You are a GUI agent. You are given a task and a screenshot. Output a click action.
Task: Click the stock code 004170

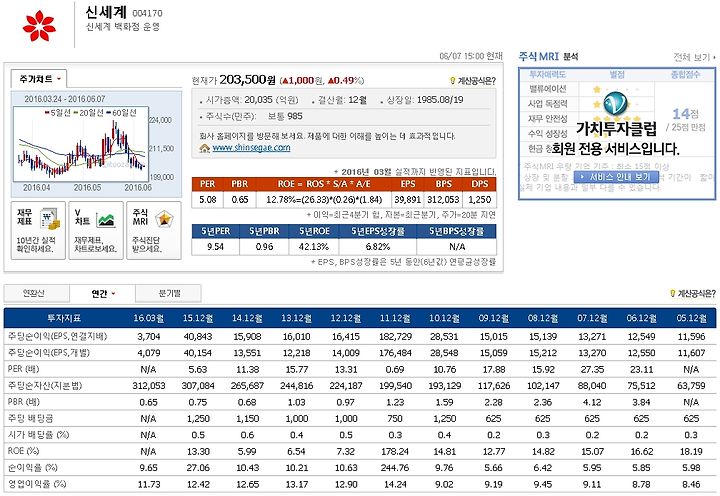pyautogui.click(x=147, y=13)
